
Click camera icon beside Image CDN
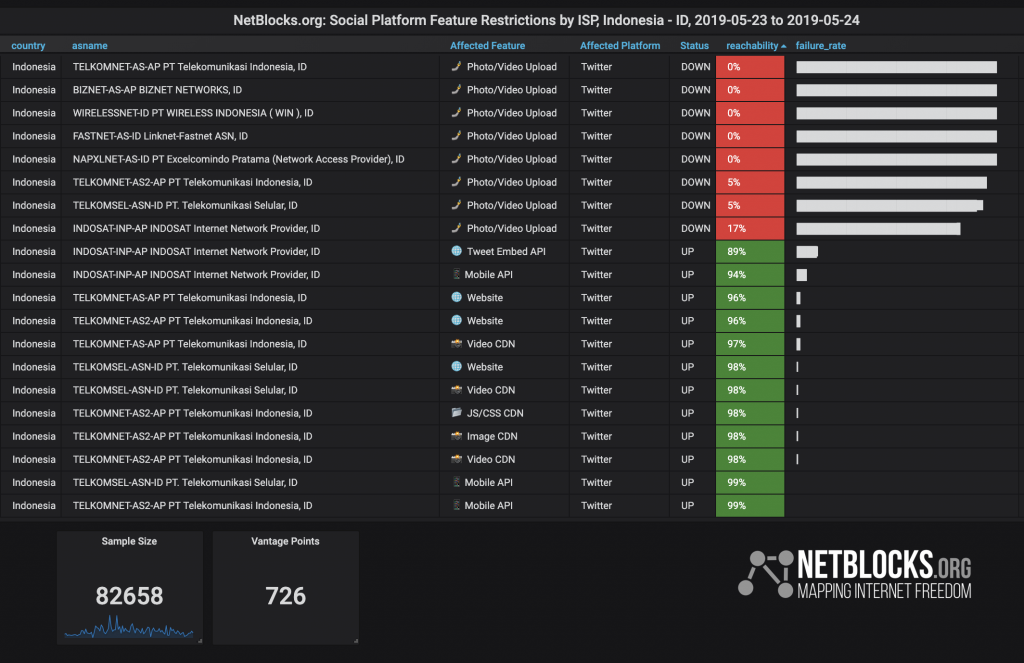[456, 436]
